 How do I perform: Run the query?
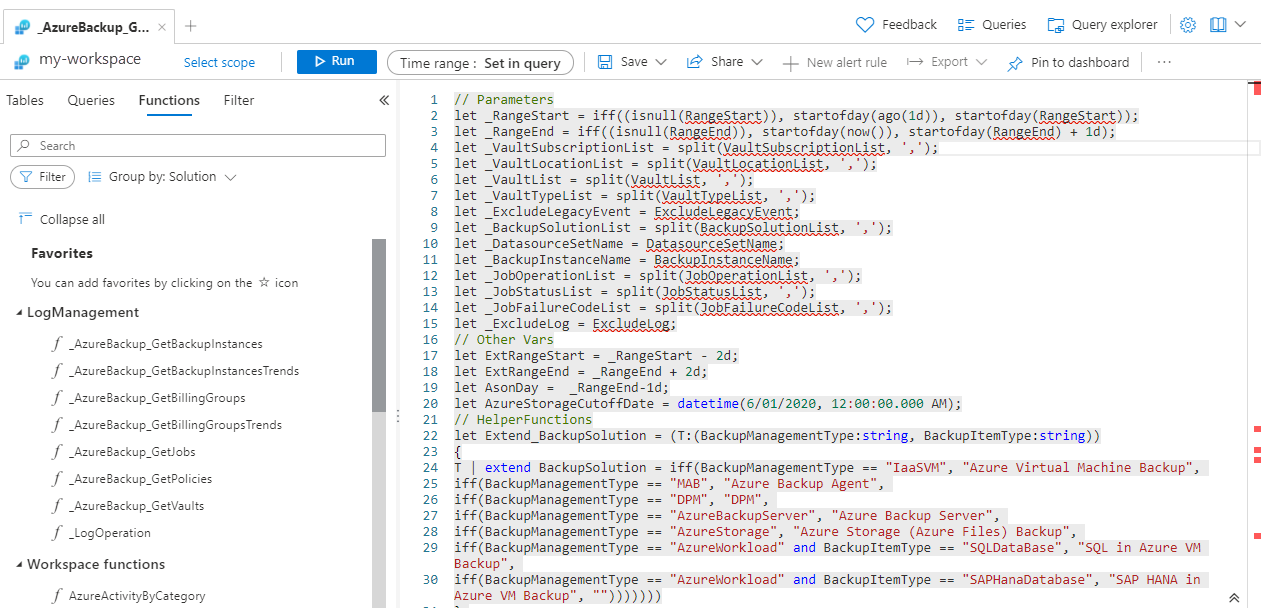336,62
